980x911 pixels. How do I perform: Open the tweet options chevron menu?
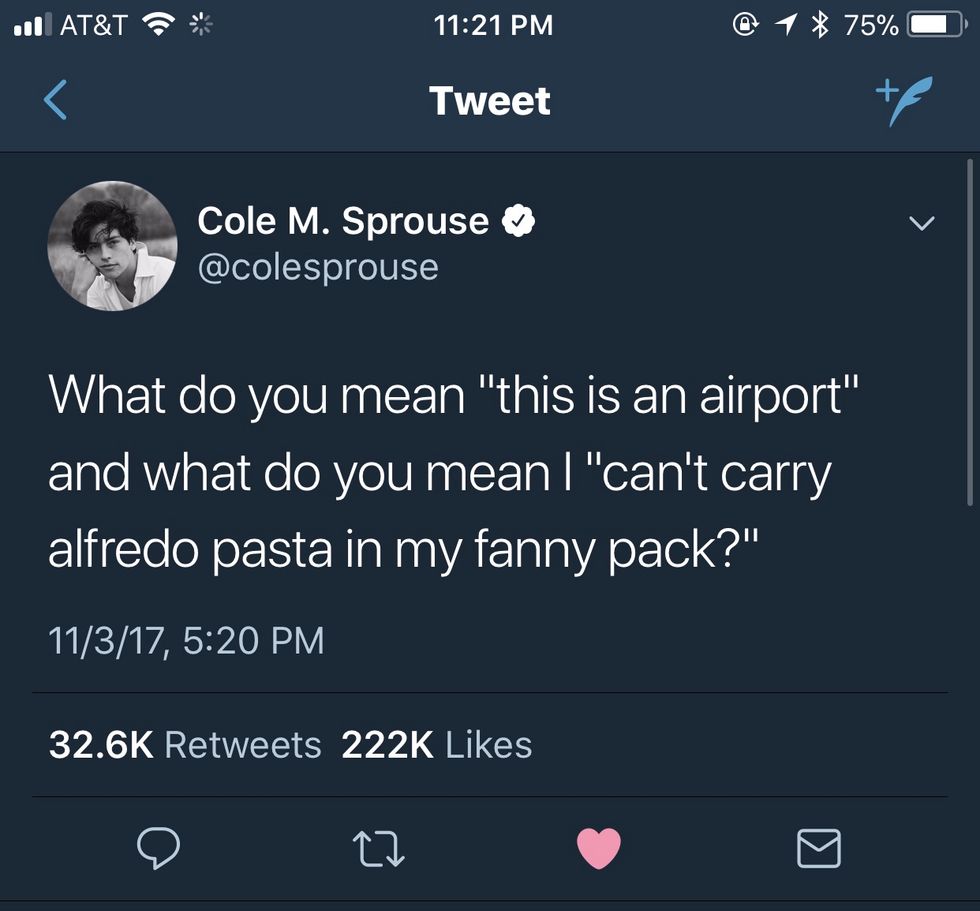click(921, 222)
